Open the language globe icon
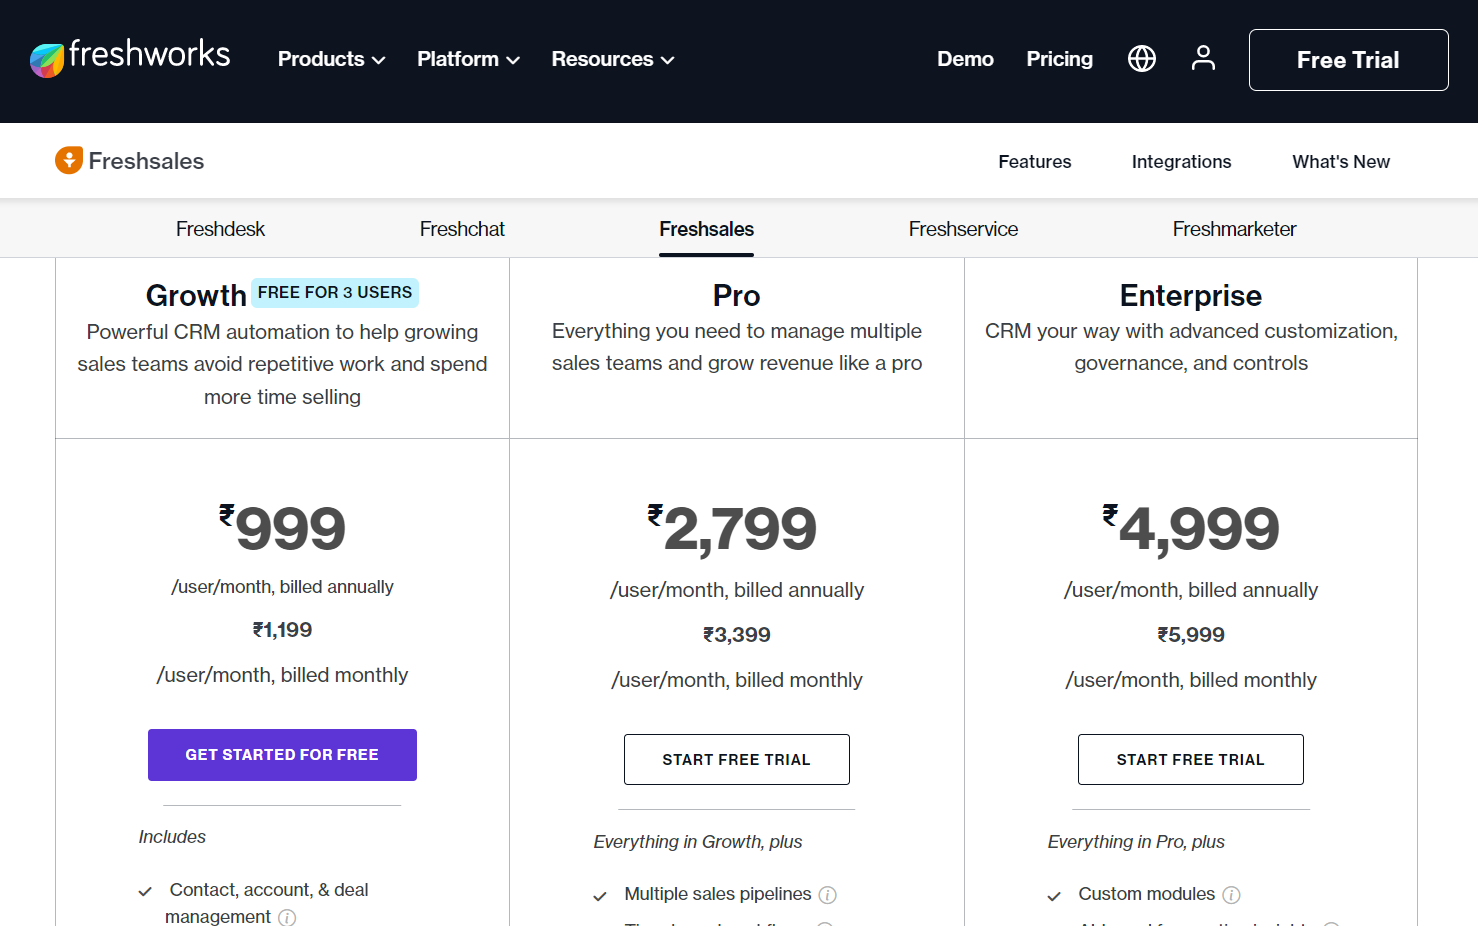The height and width of the screenshot is (926, 1478). click(1142, 59)
